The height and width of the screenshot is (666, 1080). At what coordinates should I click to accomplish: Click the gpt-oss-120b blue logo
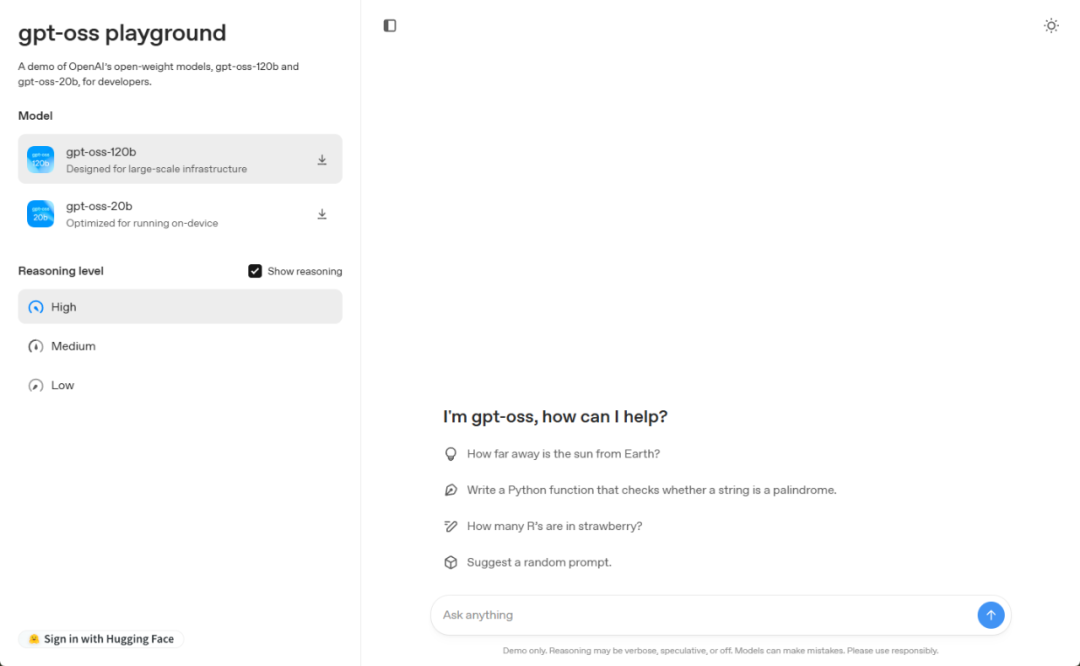point(41,159)
